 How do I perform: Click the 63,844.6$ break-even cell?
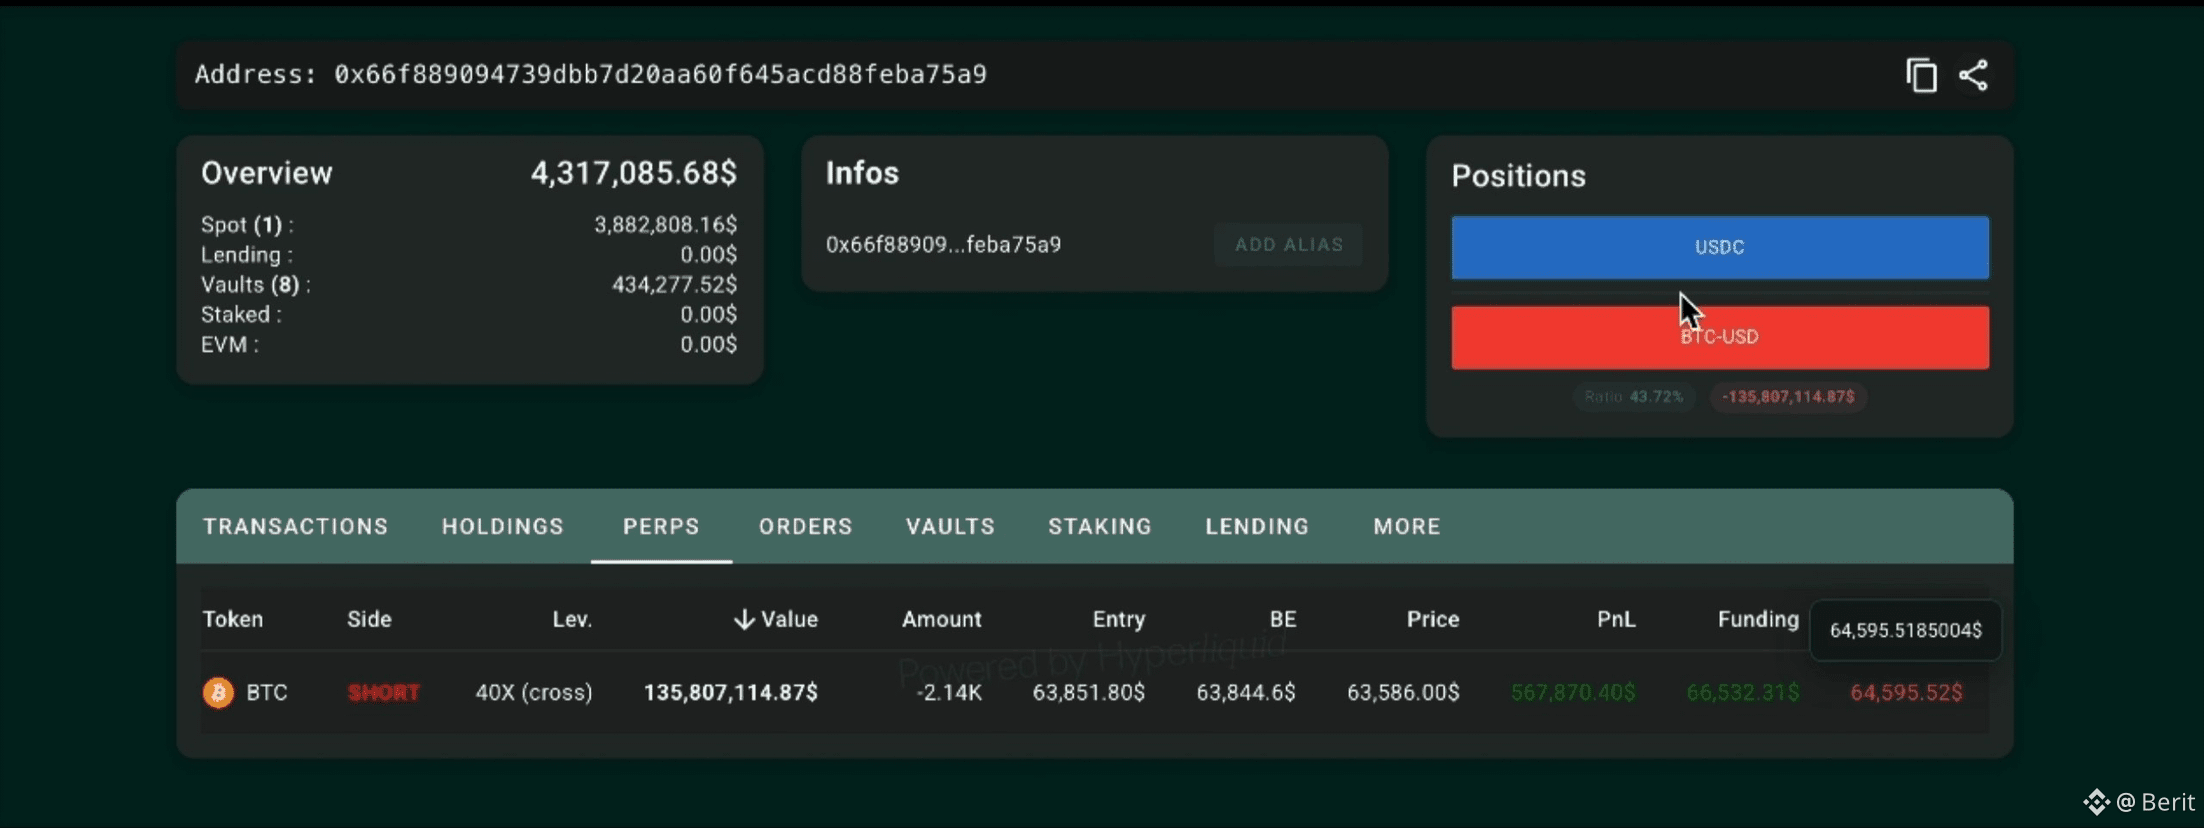click(1246, 692)
